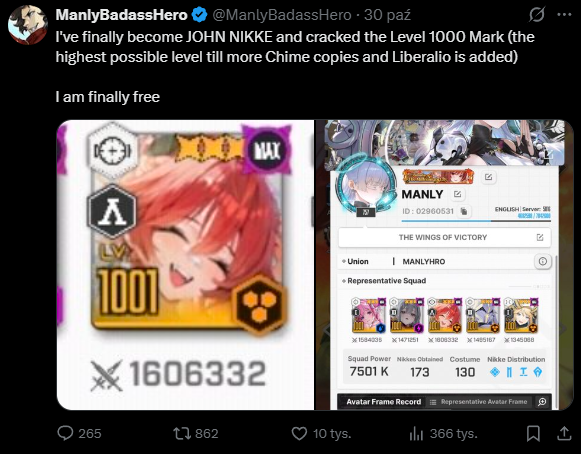The height and width of the screenshot is (454, 581).
Task: View post analytics bar chart icon
Action: (x=416, y=433)
